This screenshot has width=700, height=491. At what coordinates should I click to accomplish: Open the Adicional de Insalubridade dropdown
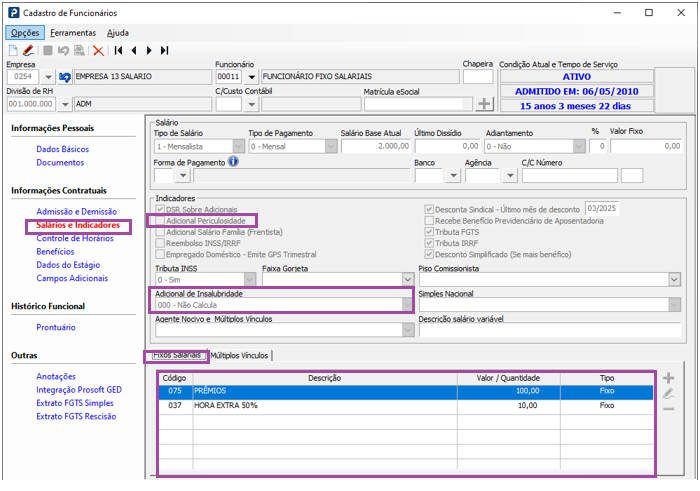[406, 306]
